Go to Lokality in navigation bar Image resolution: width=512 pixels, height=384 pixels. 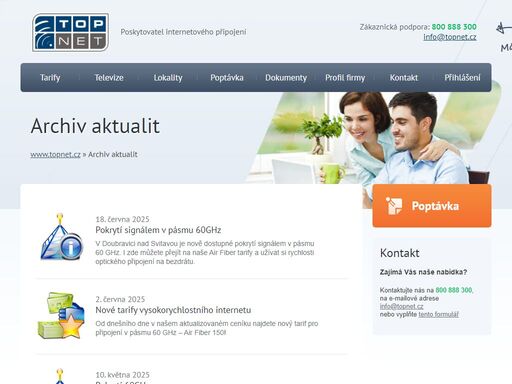(x=168, y=78)
